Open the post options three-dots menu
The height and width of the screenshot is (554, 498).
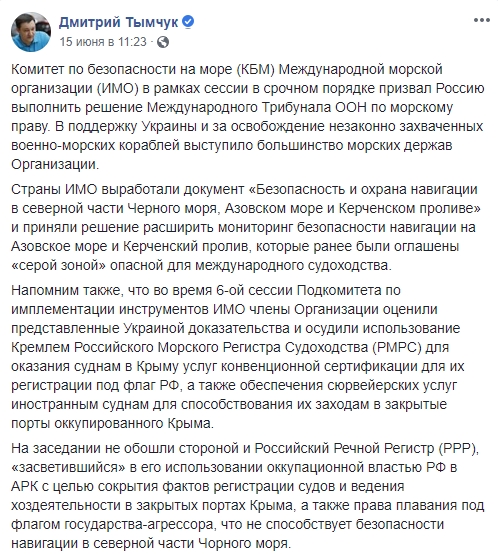click(x=482, y=20)
